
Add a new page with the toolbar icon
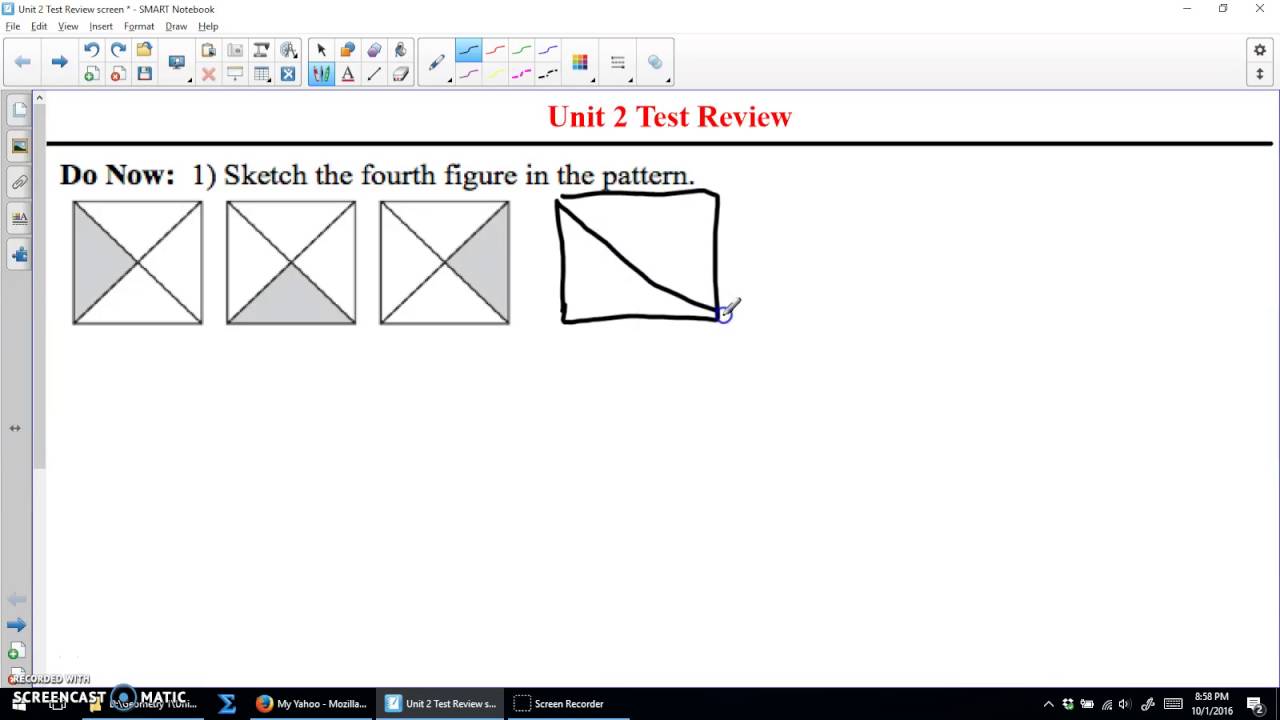point(91,74)
